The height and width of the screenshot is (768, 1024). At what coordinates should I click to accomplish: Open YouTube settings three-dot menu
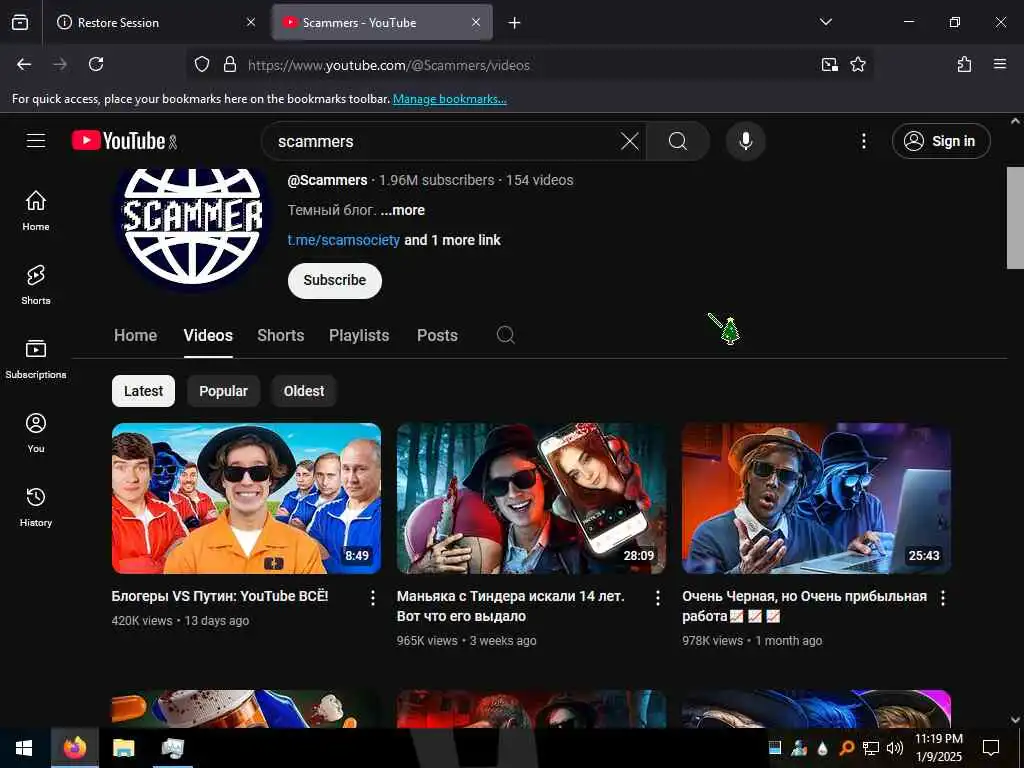[x=863, y=141]
